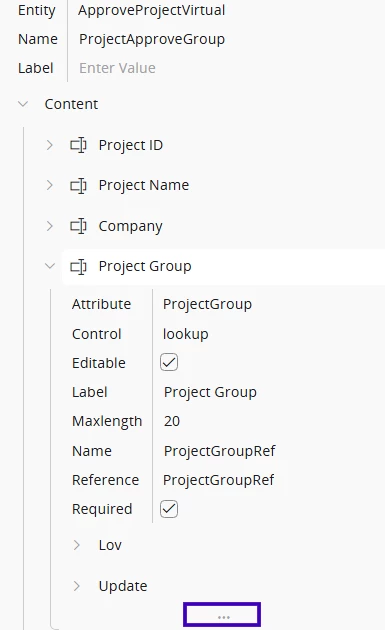Click the three-dot more button at bottom

tap(222, 614)
